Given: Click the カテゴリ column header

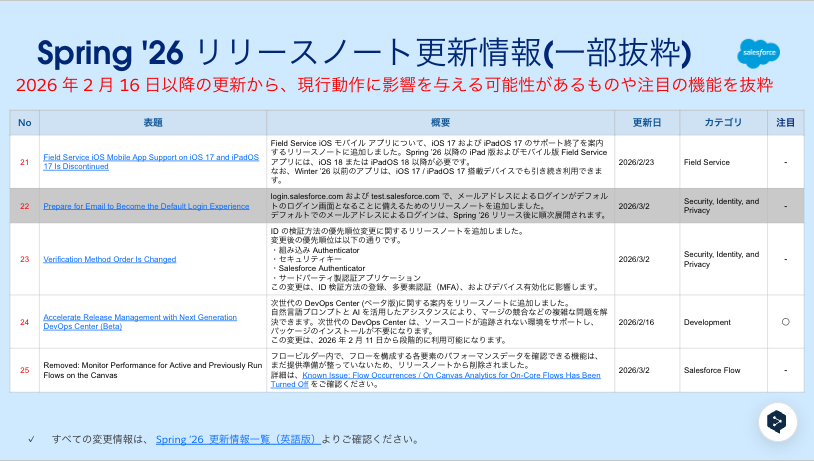Looking at the screenshot, I should 723,123.
